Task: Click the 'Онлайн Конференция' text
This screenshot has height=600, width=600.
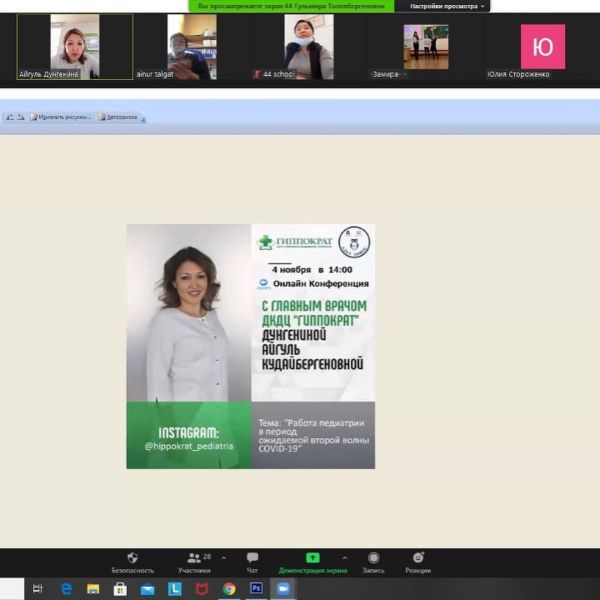Action: [x=321, y=284]
